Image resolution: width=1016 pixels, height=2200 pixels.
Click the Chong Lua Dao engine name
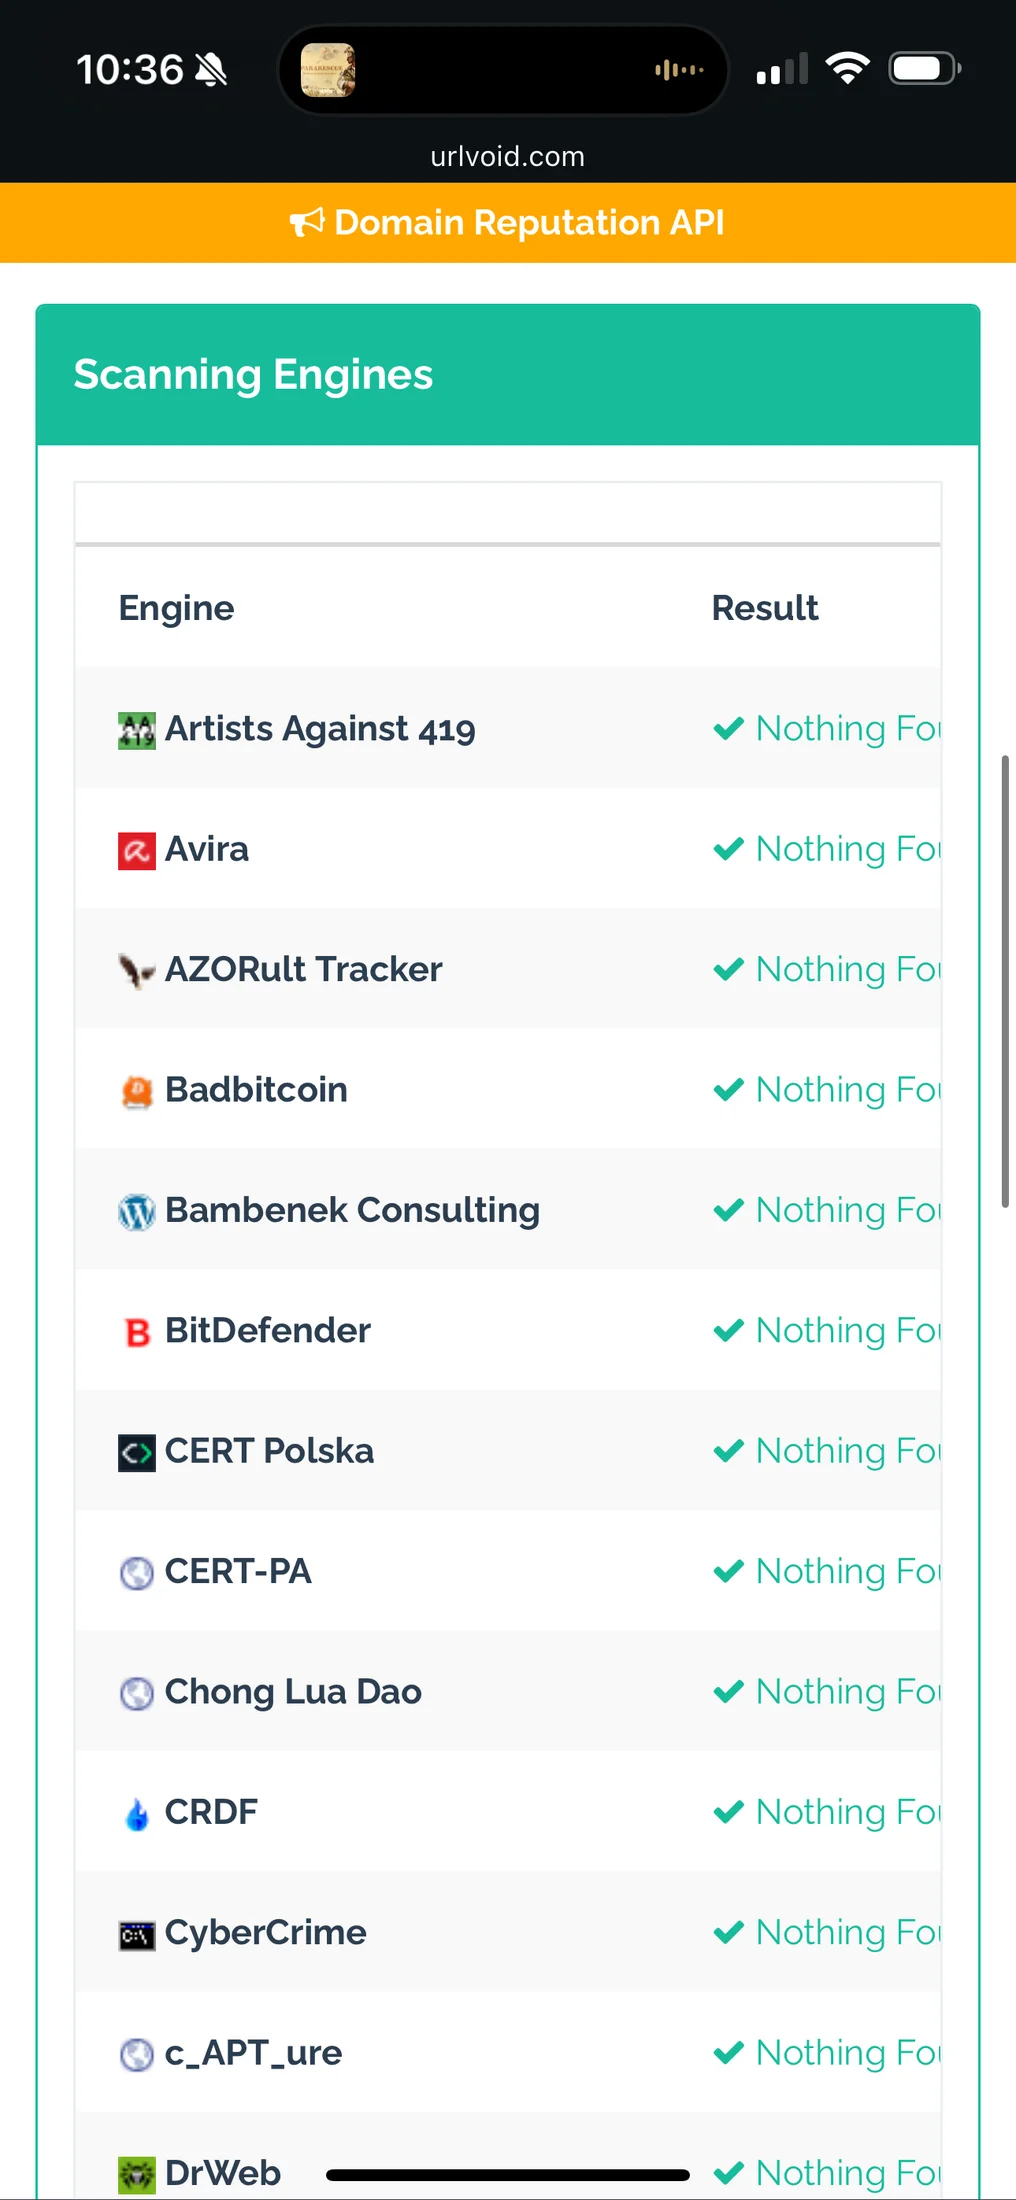point(293,1692)
